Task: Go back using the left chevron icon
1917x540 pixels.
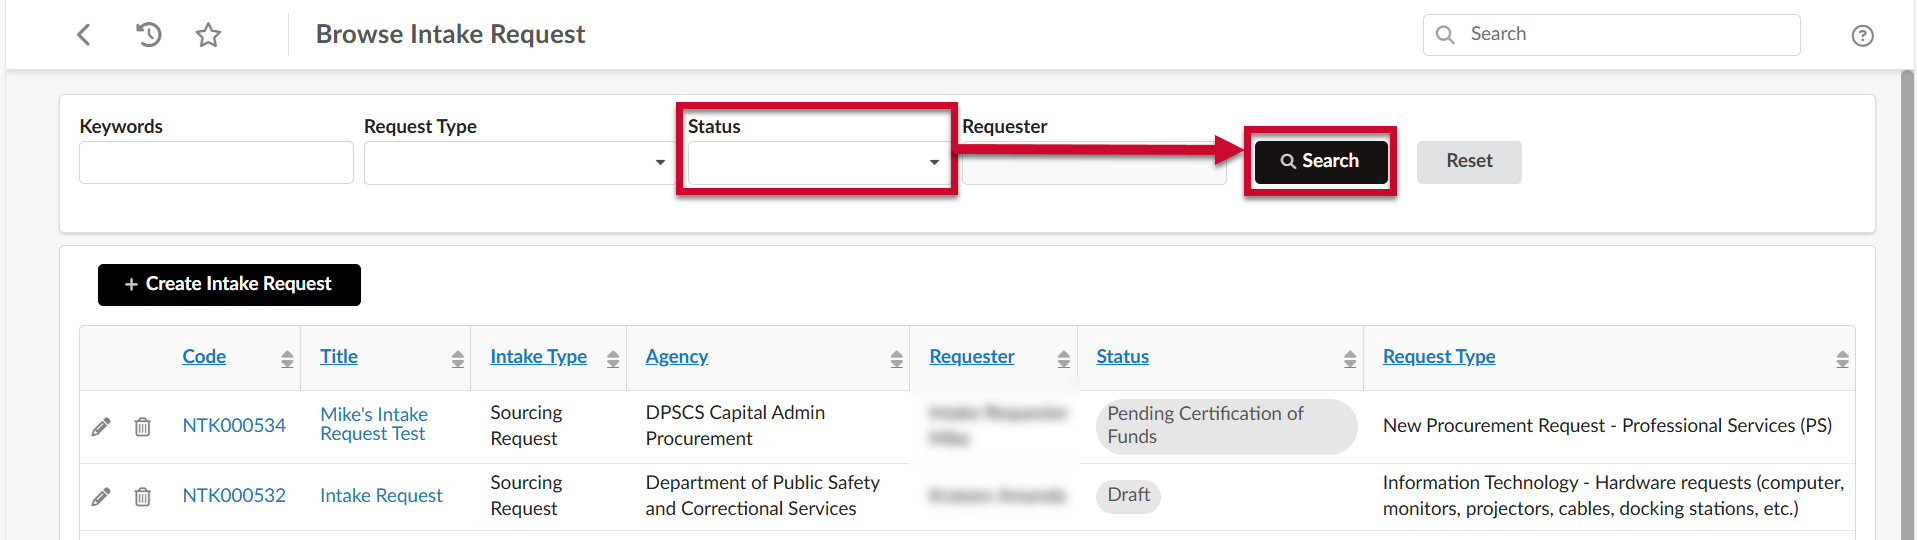Action: point(84,35)
